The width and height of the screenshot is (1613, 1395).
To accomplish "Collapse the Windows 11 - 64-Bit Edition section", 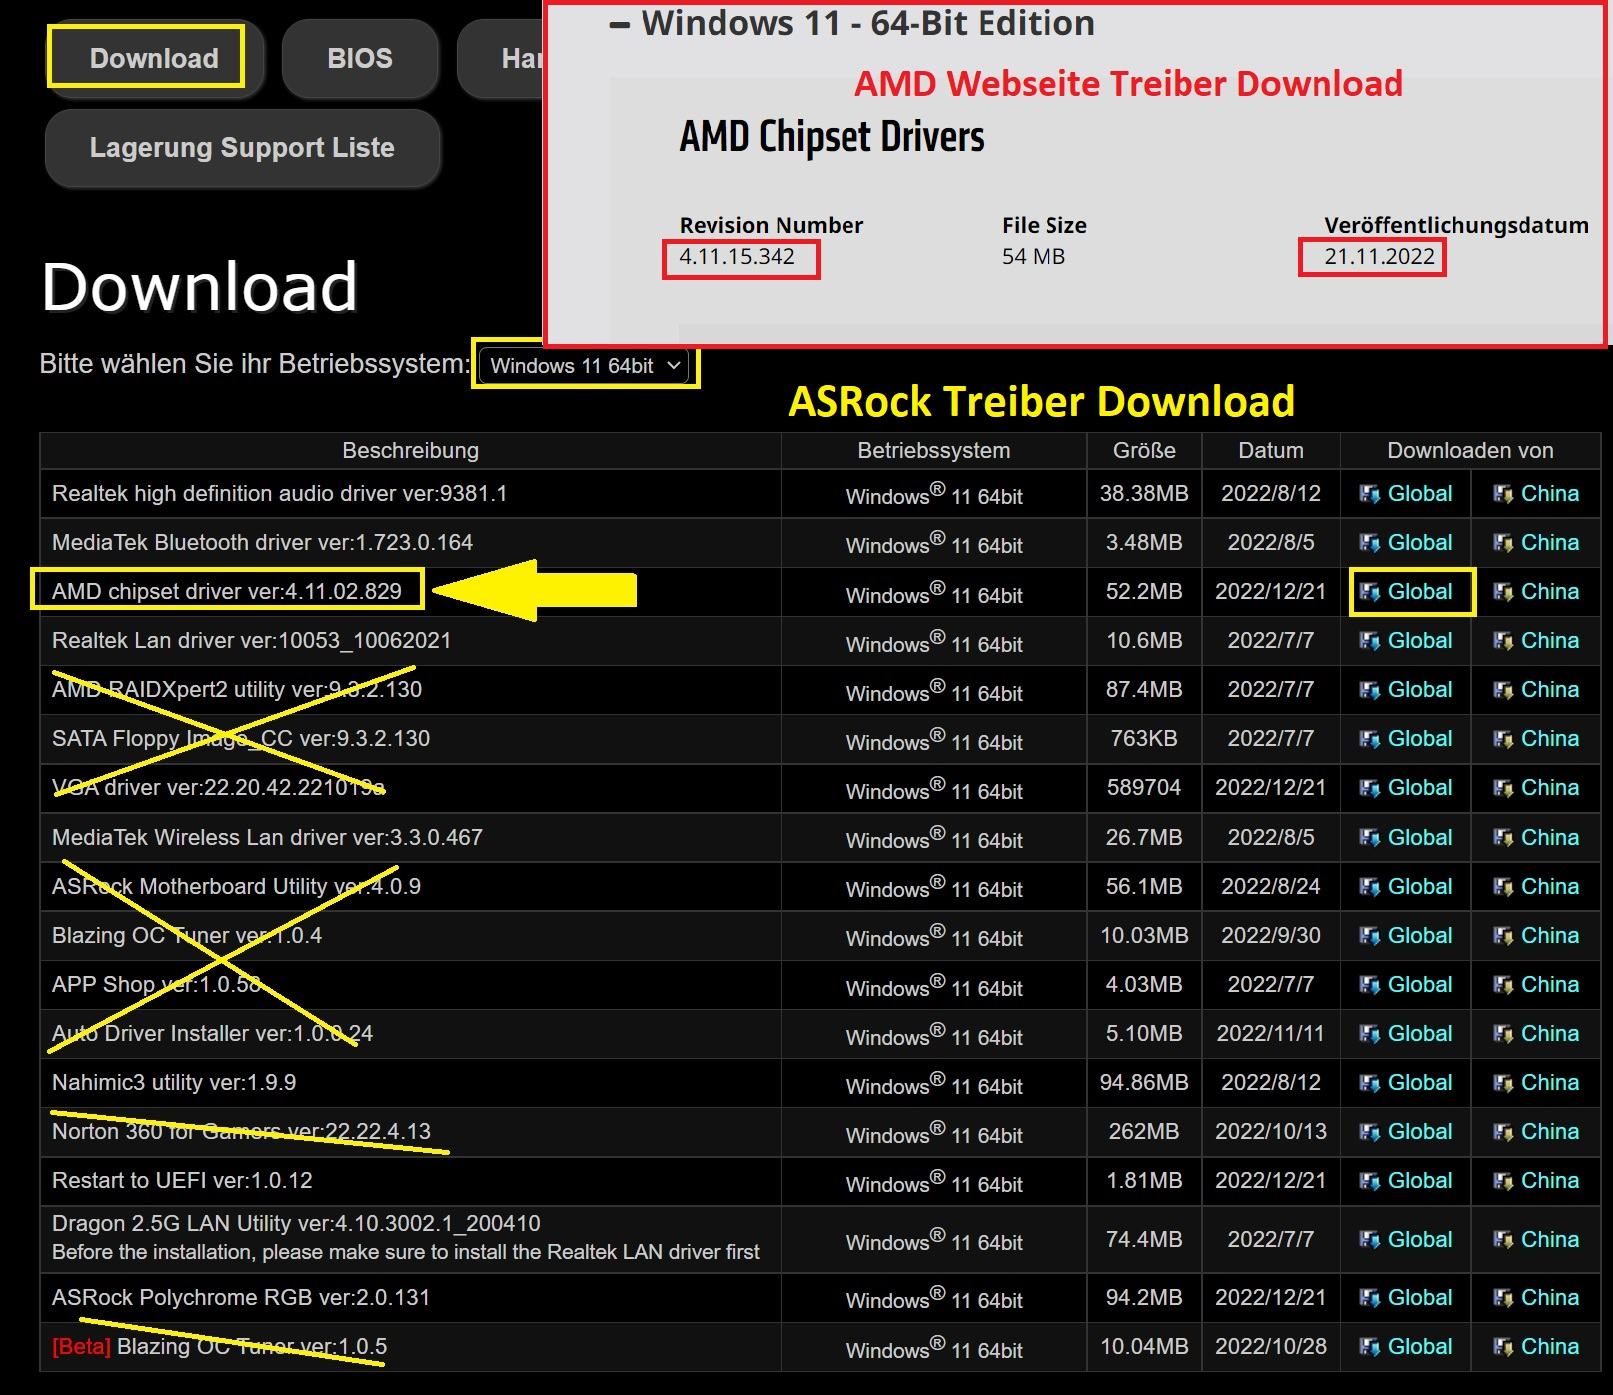I will [x=620, y=24].
